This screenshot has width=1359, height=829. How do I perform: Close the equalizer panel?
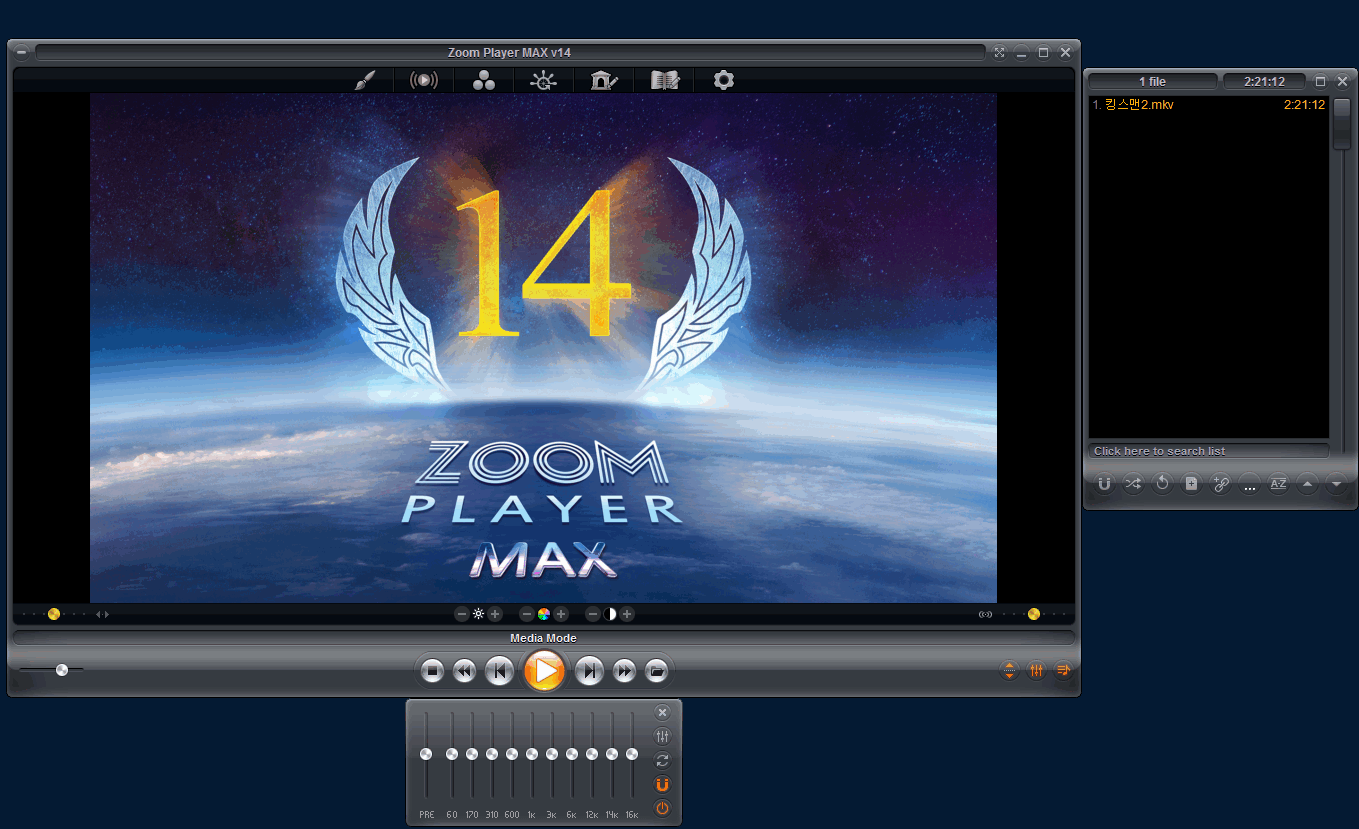point(662,713)
